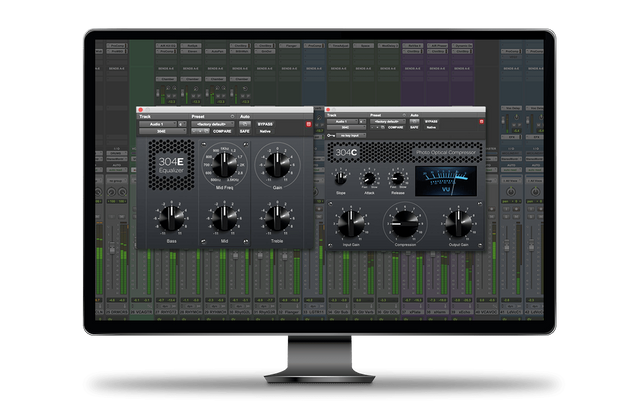640x406 pixels.
Task: Click the 304E Equalizer logo badge
Action: 171,164
